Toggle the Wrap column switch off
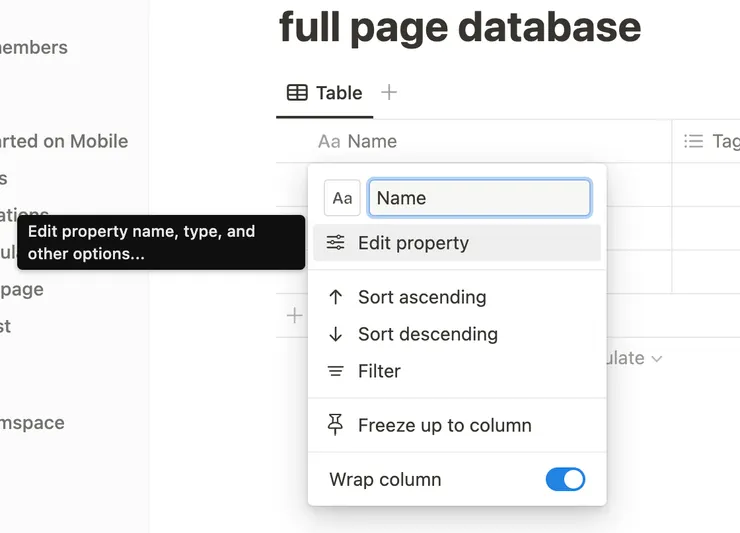The image size is (740, 533). pos(565,479)
